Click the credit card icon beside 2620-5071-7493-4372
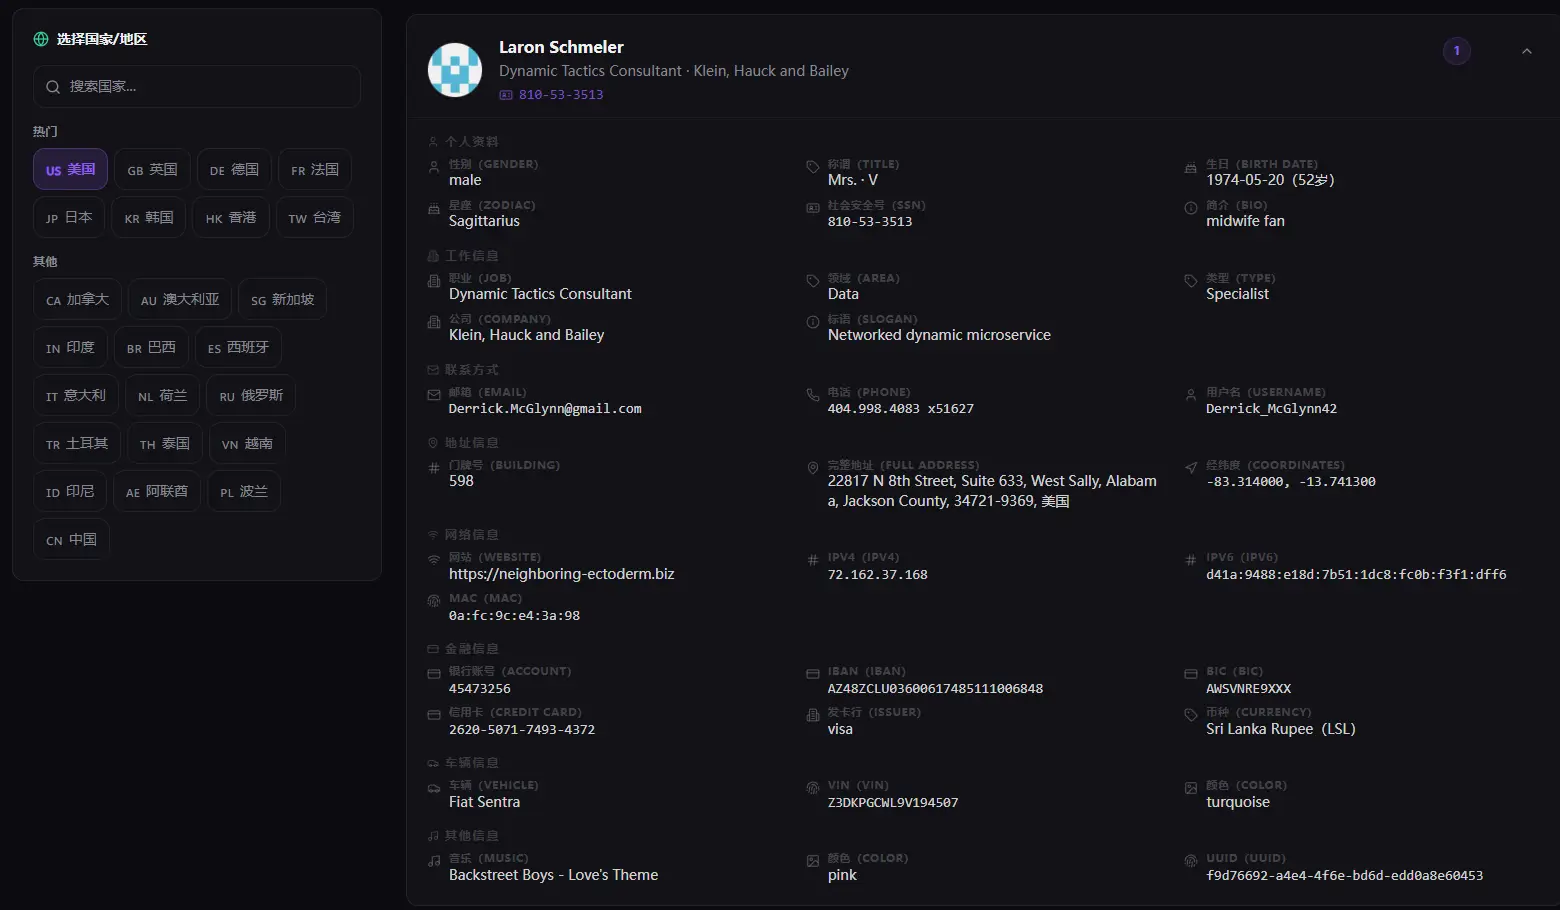The width and height of the screenshot is (1560, 910). pyautogui.click(x=434, y=715)
